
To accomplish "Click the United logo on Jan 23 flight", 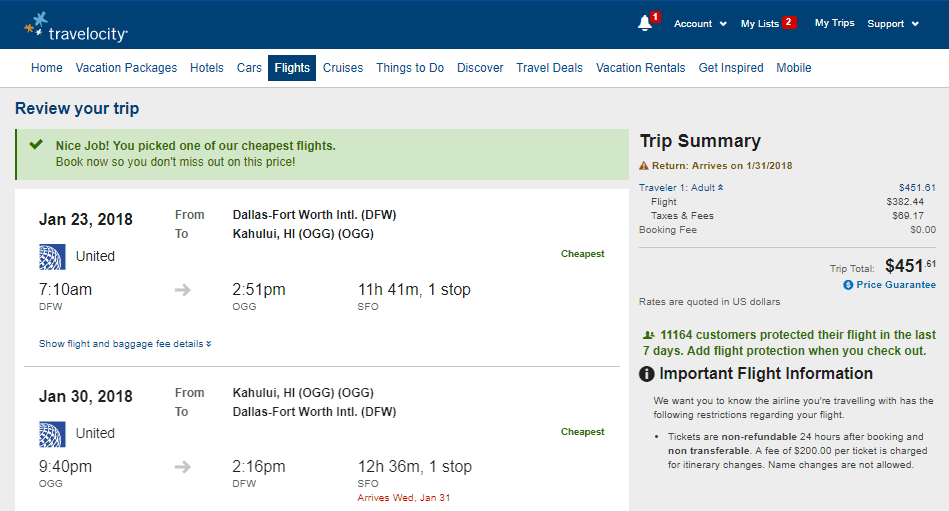I will point(52,257).
